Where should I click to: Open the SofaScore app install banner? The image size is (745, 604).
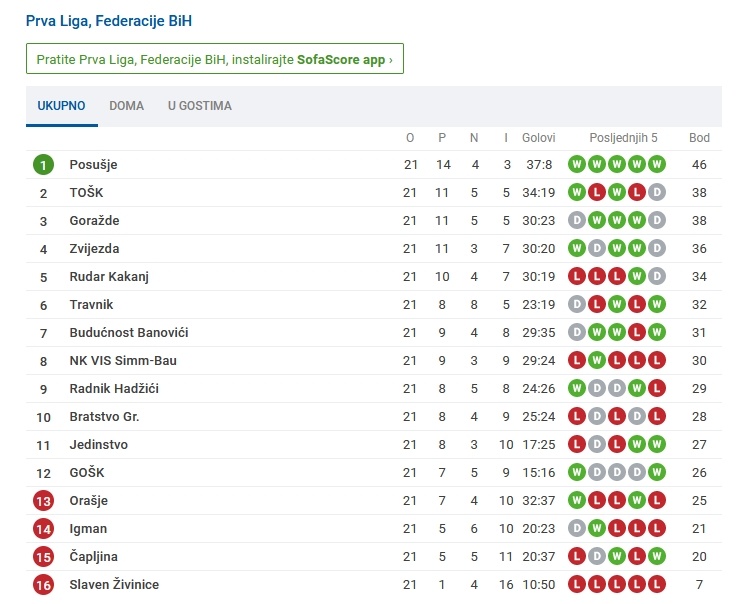click(215, 59)
